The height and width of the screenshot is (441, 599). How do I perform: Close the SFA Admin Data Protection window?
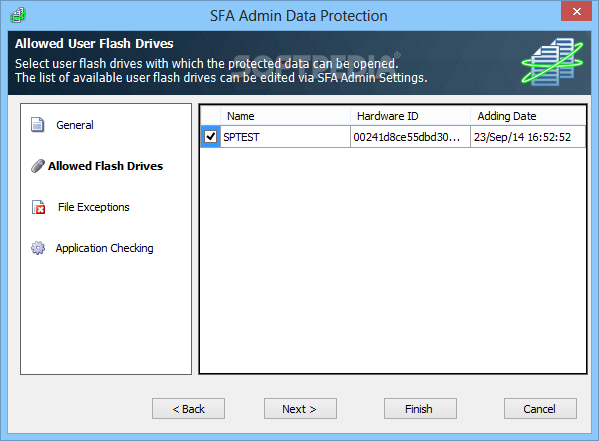click(576, 11)
